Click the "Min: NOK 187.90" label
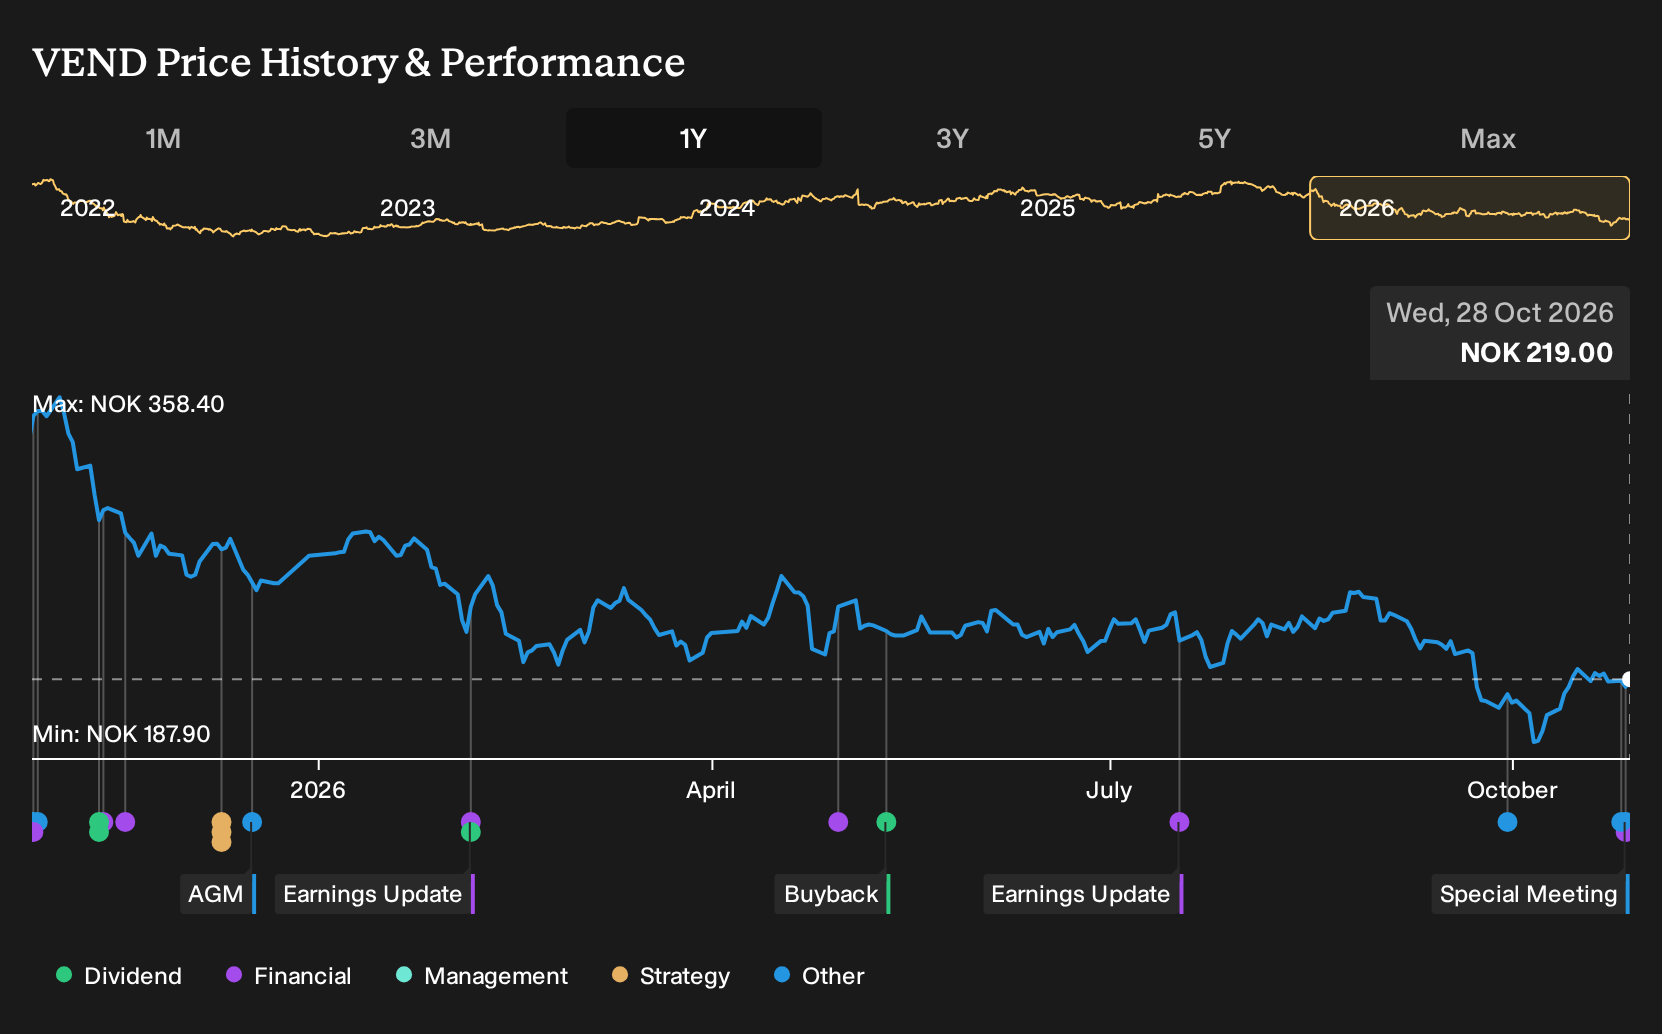The height and width of the screenshot is (1034, 1662). coord(121,734)
